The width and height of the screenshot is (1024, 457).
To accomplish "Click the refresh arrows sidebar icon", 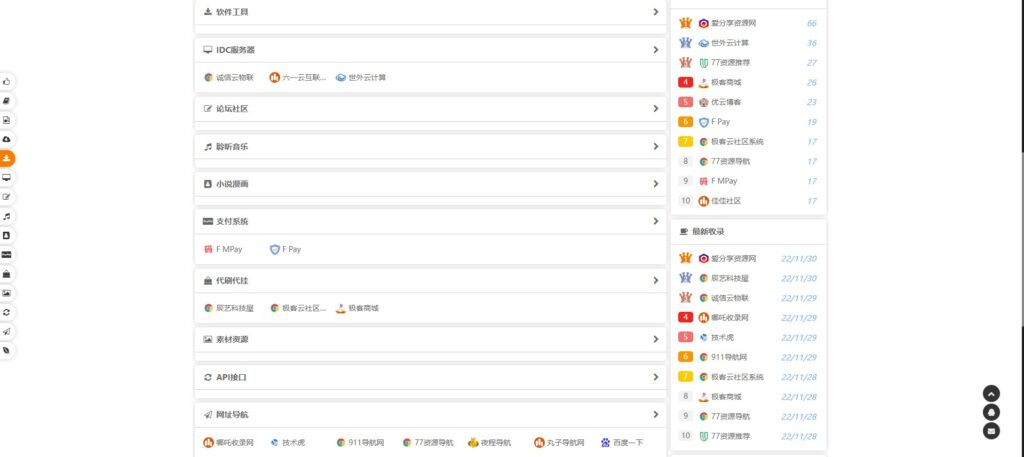I will tap(7, 312).
